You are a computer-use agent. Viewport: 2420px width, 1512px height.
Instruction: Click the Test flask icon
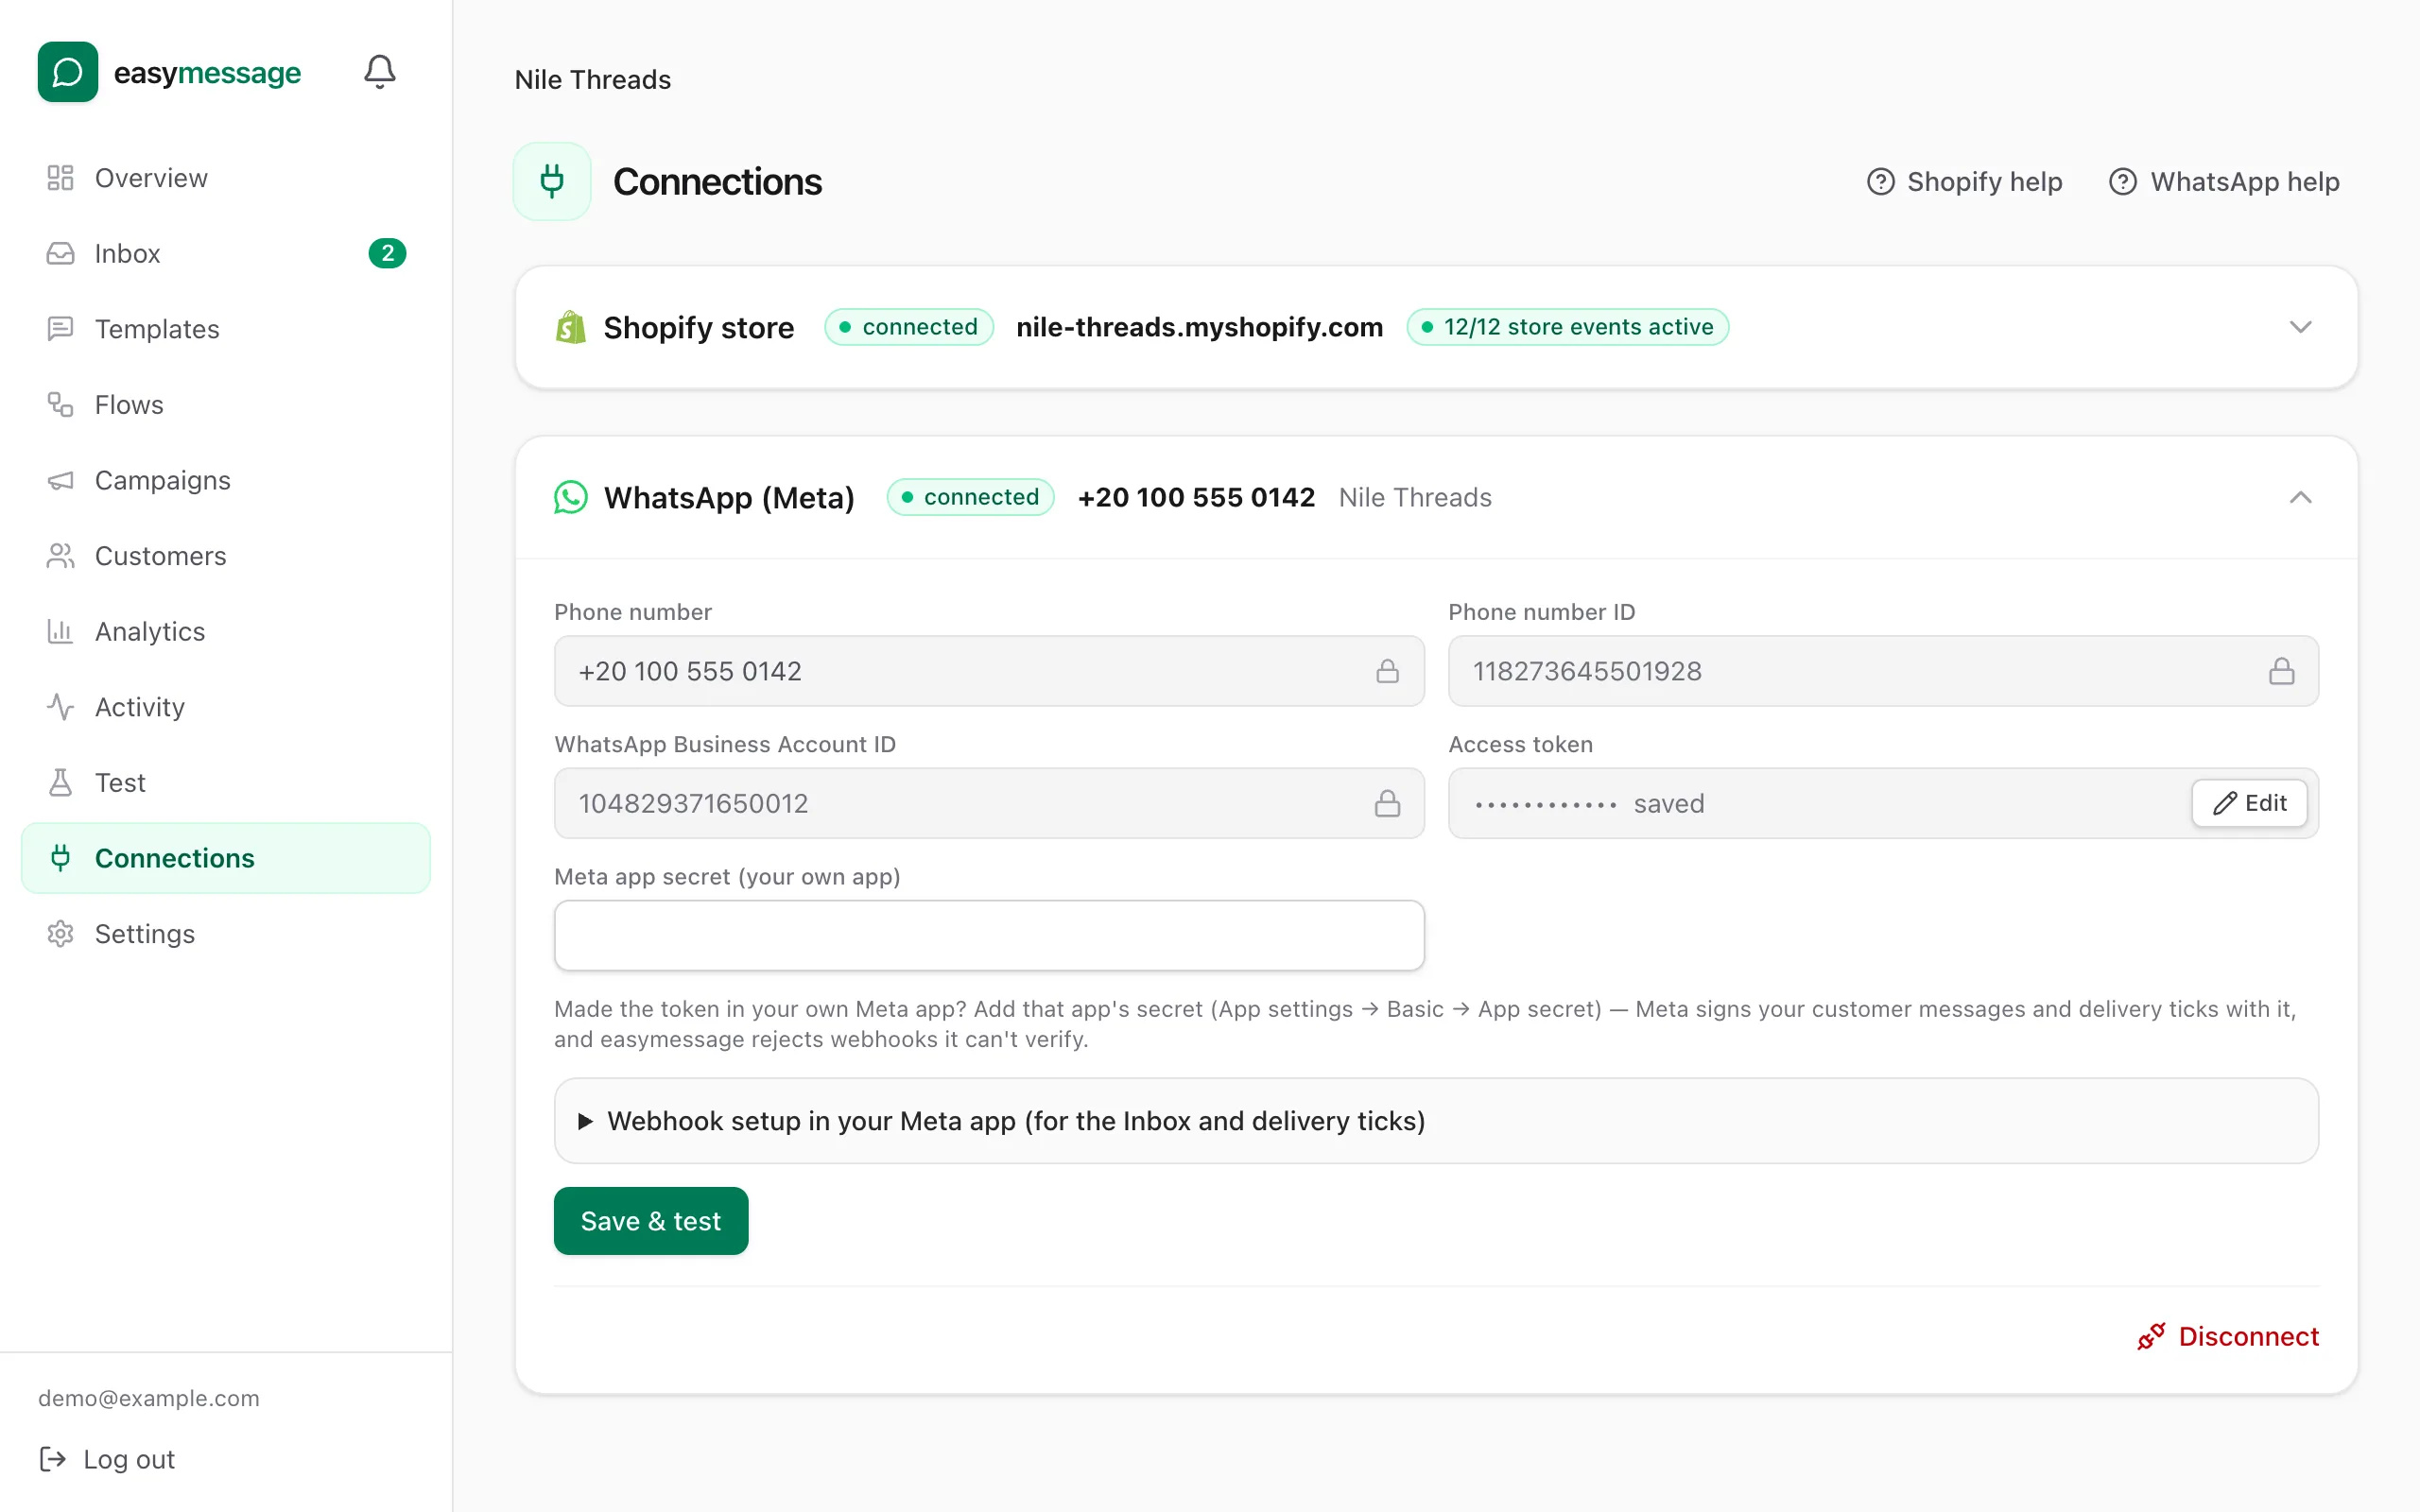[60, 782]
